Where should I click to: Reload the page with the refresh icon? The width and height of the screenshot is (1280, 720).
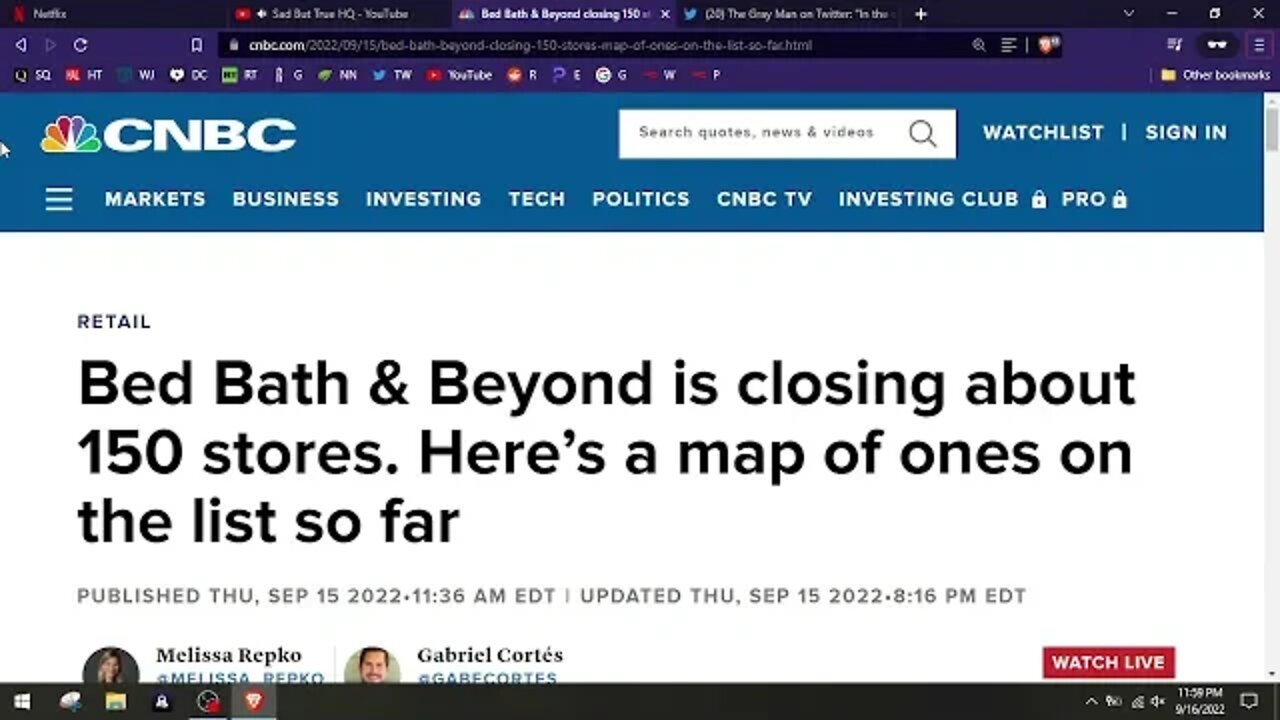point(80,45)
